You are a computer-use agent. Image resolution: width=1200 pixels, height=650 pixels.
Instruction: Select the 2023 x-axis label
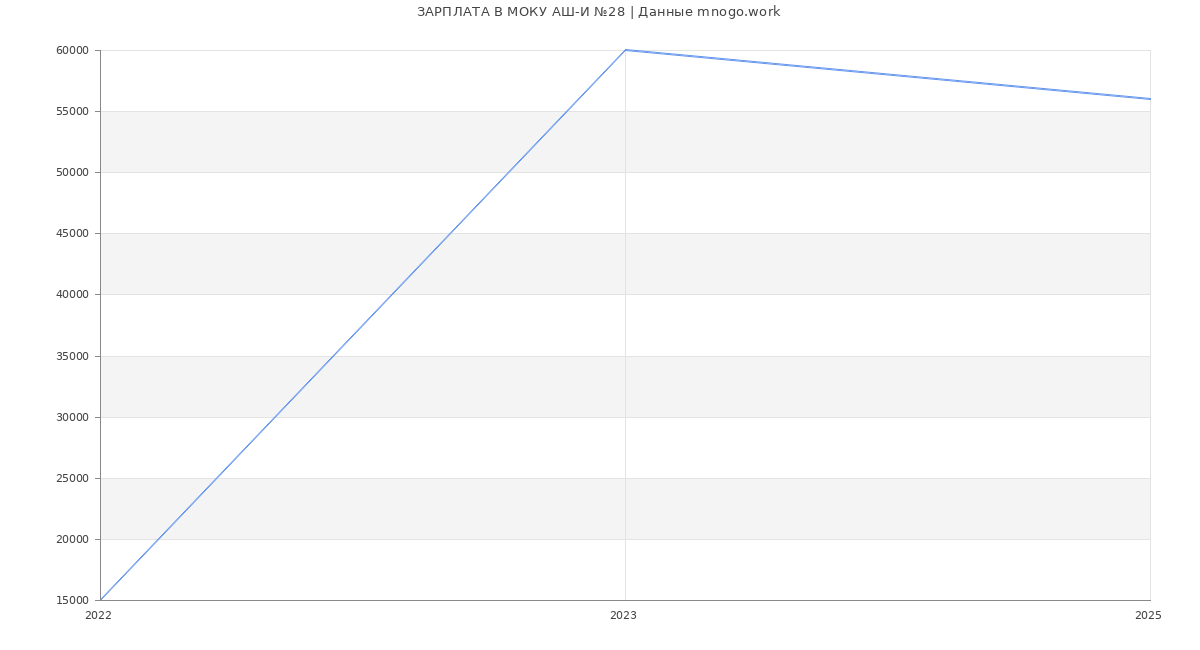623,615
